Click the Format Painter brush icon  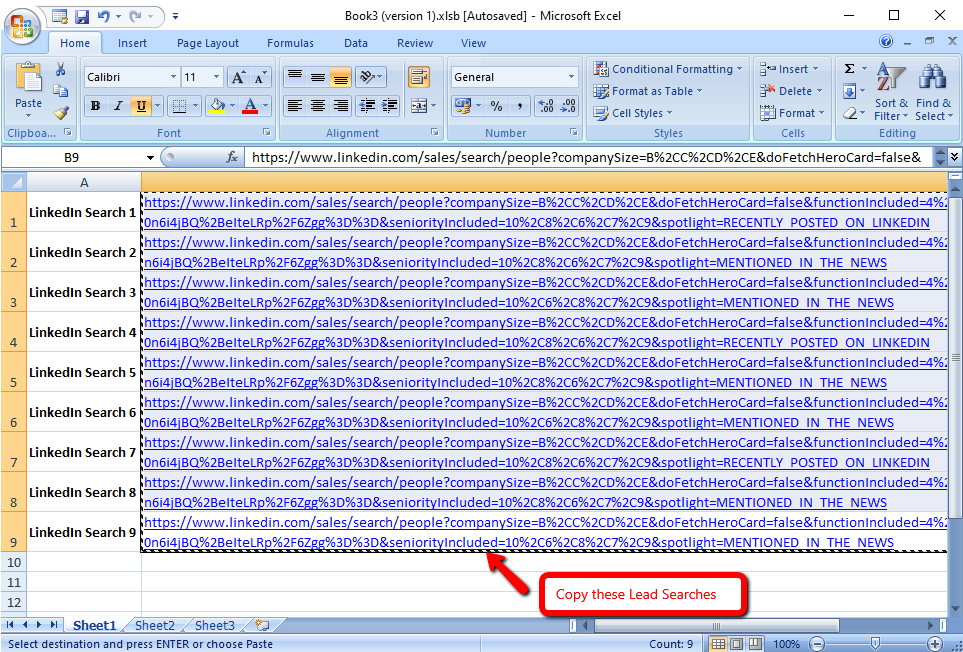(x=61, y=113)
